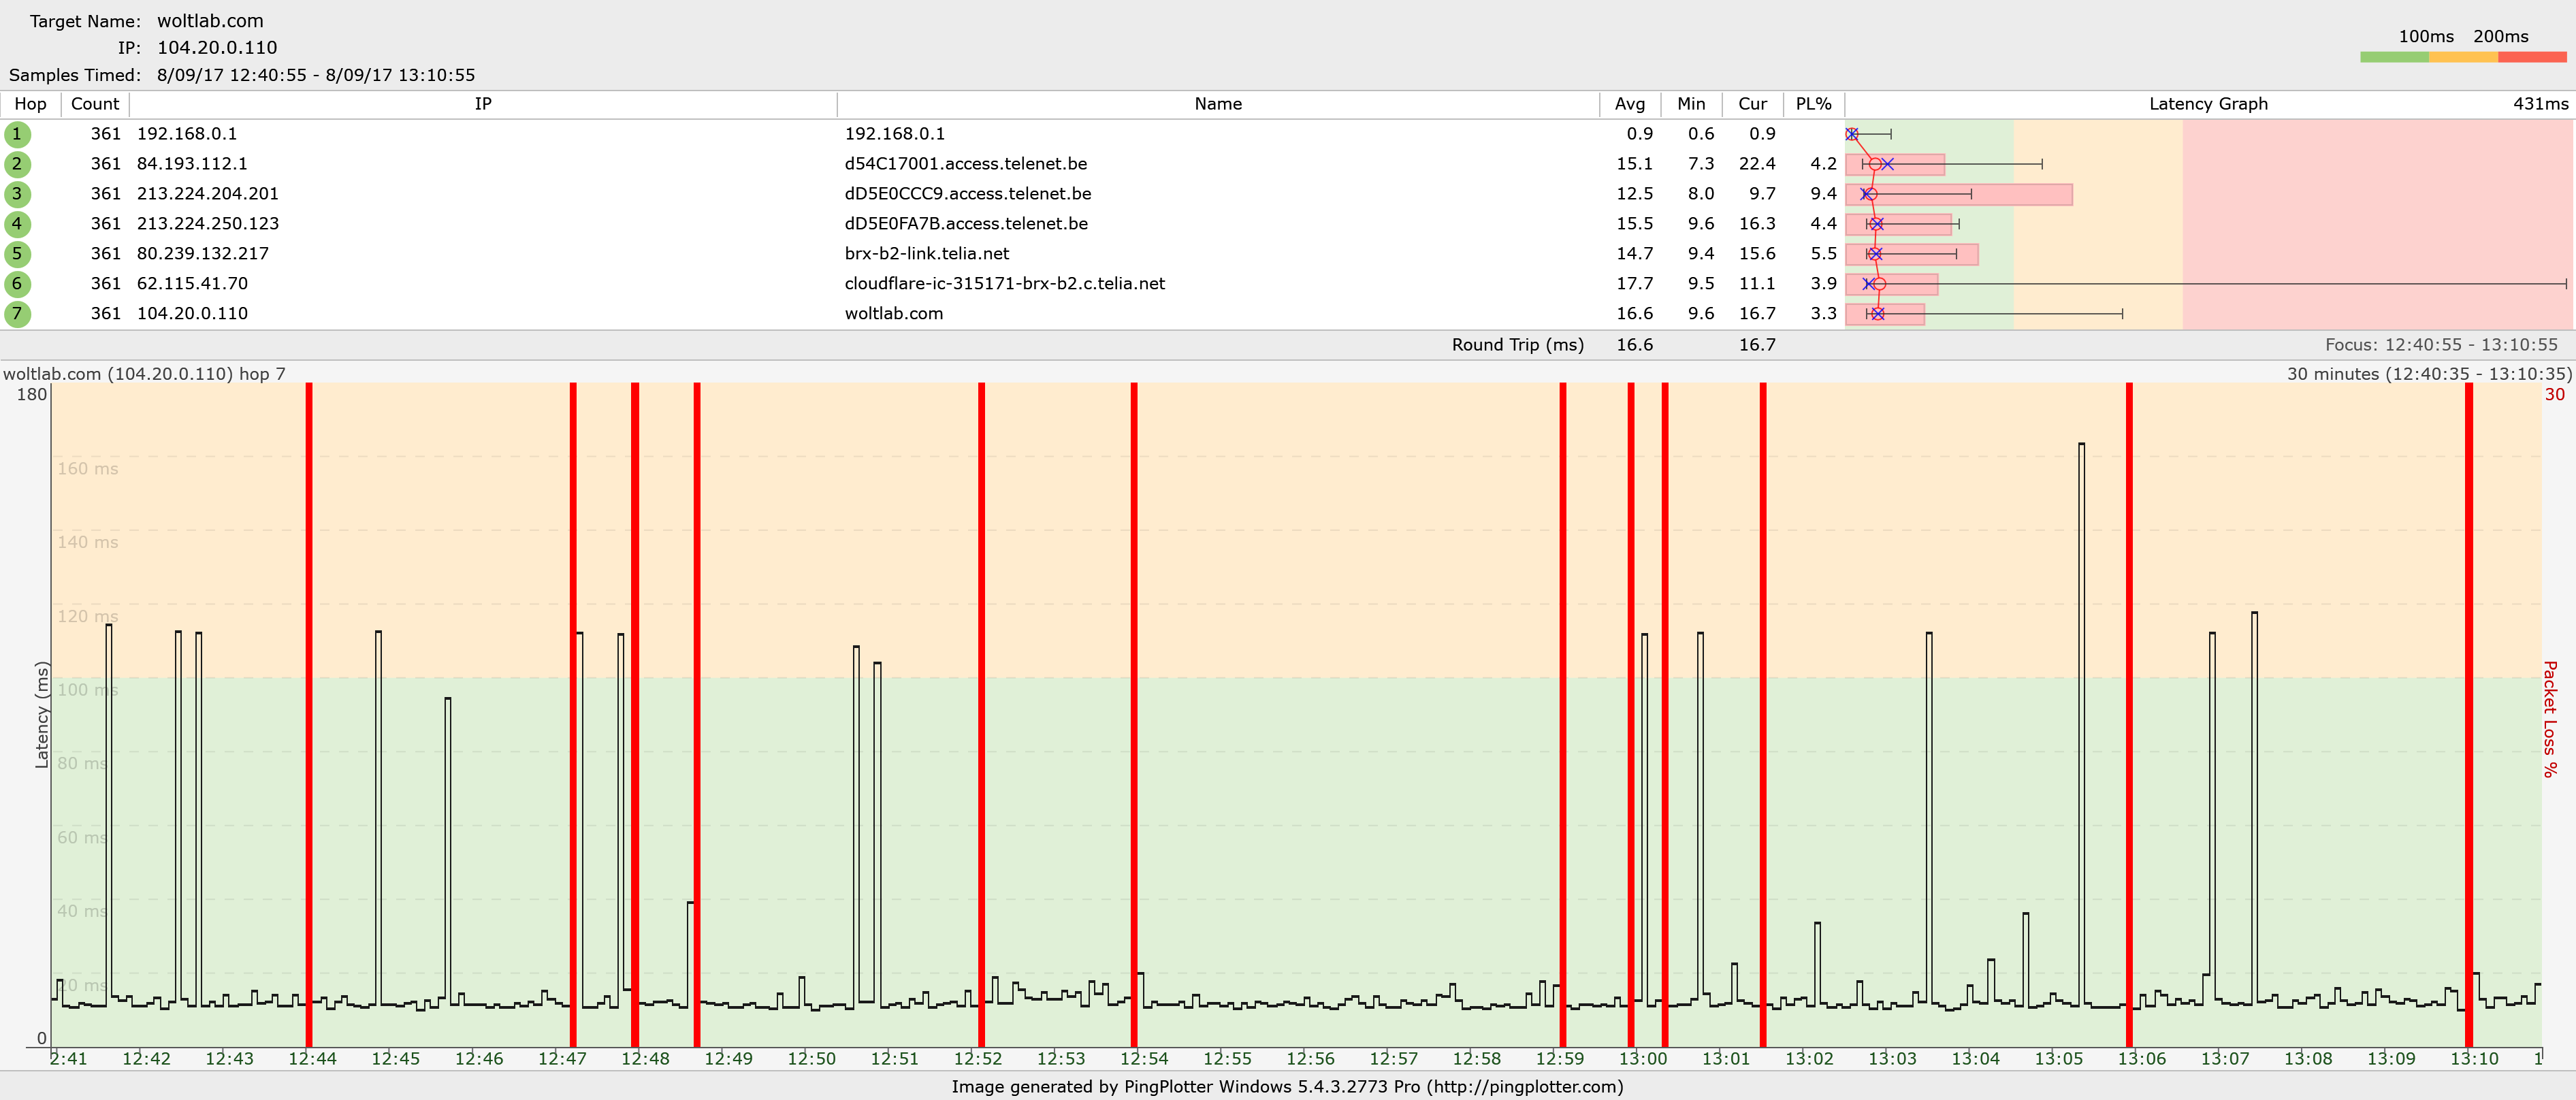Click the hop 4 green circle icon
The height and width of the screenshot is (1100, 2576).
pyautogui.click(x=17, y=224)
